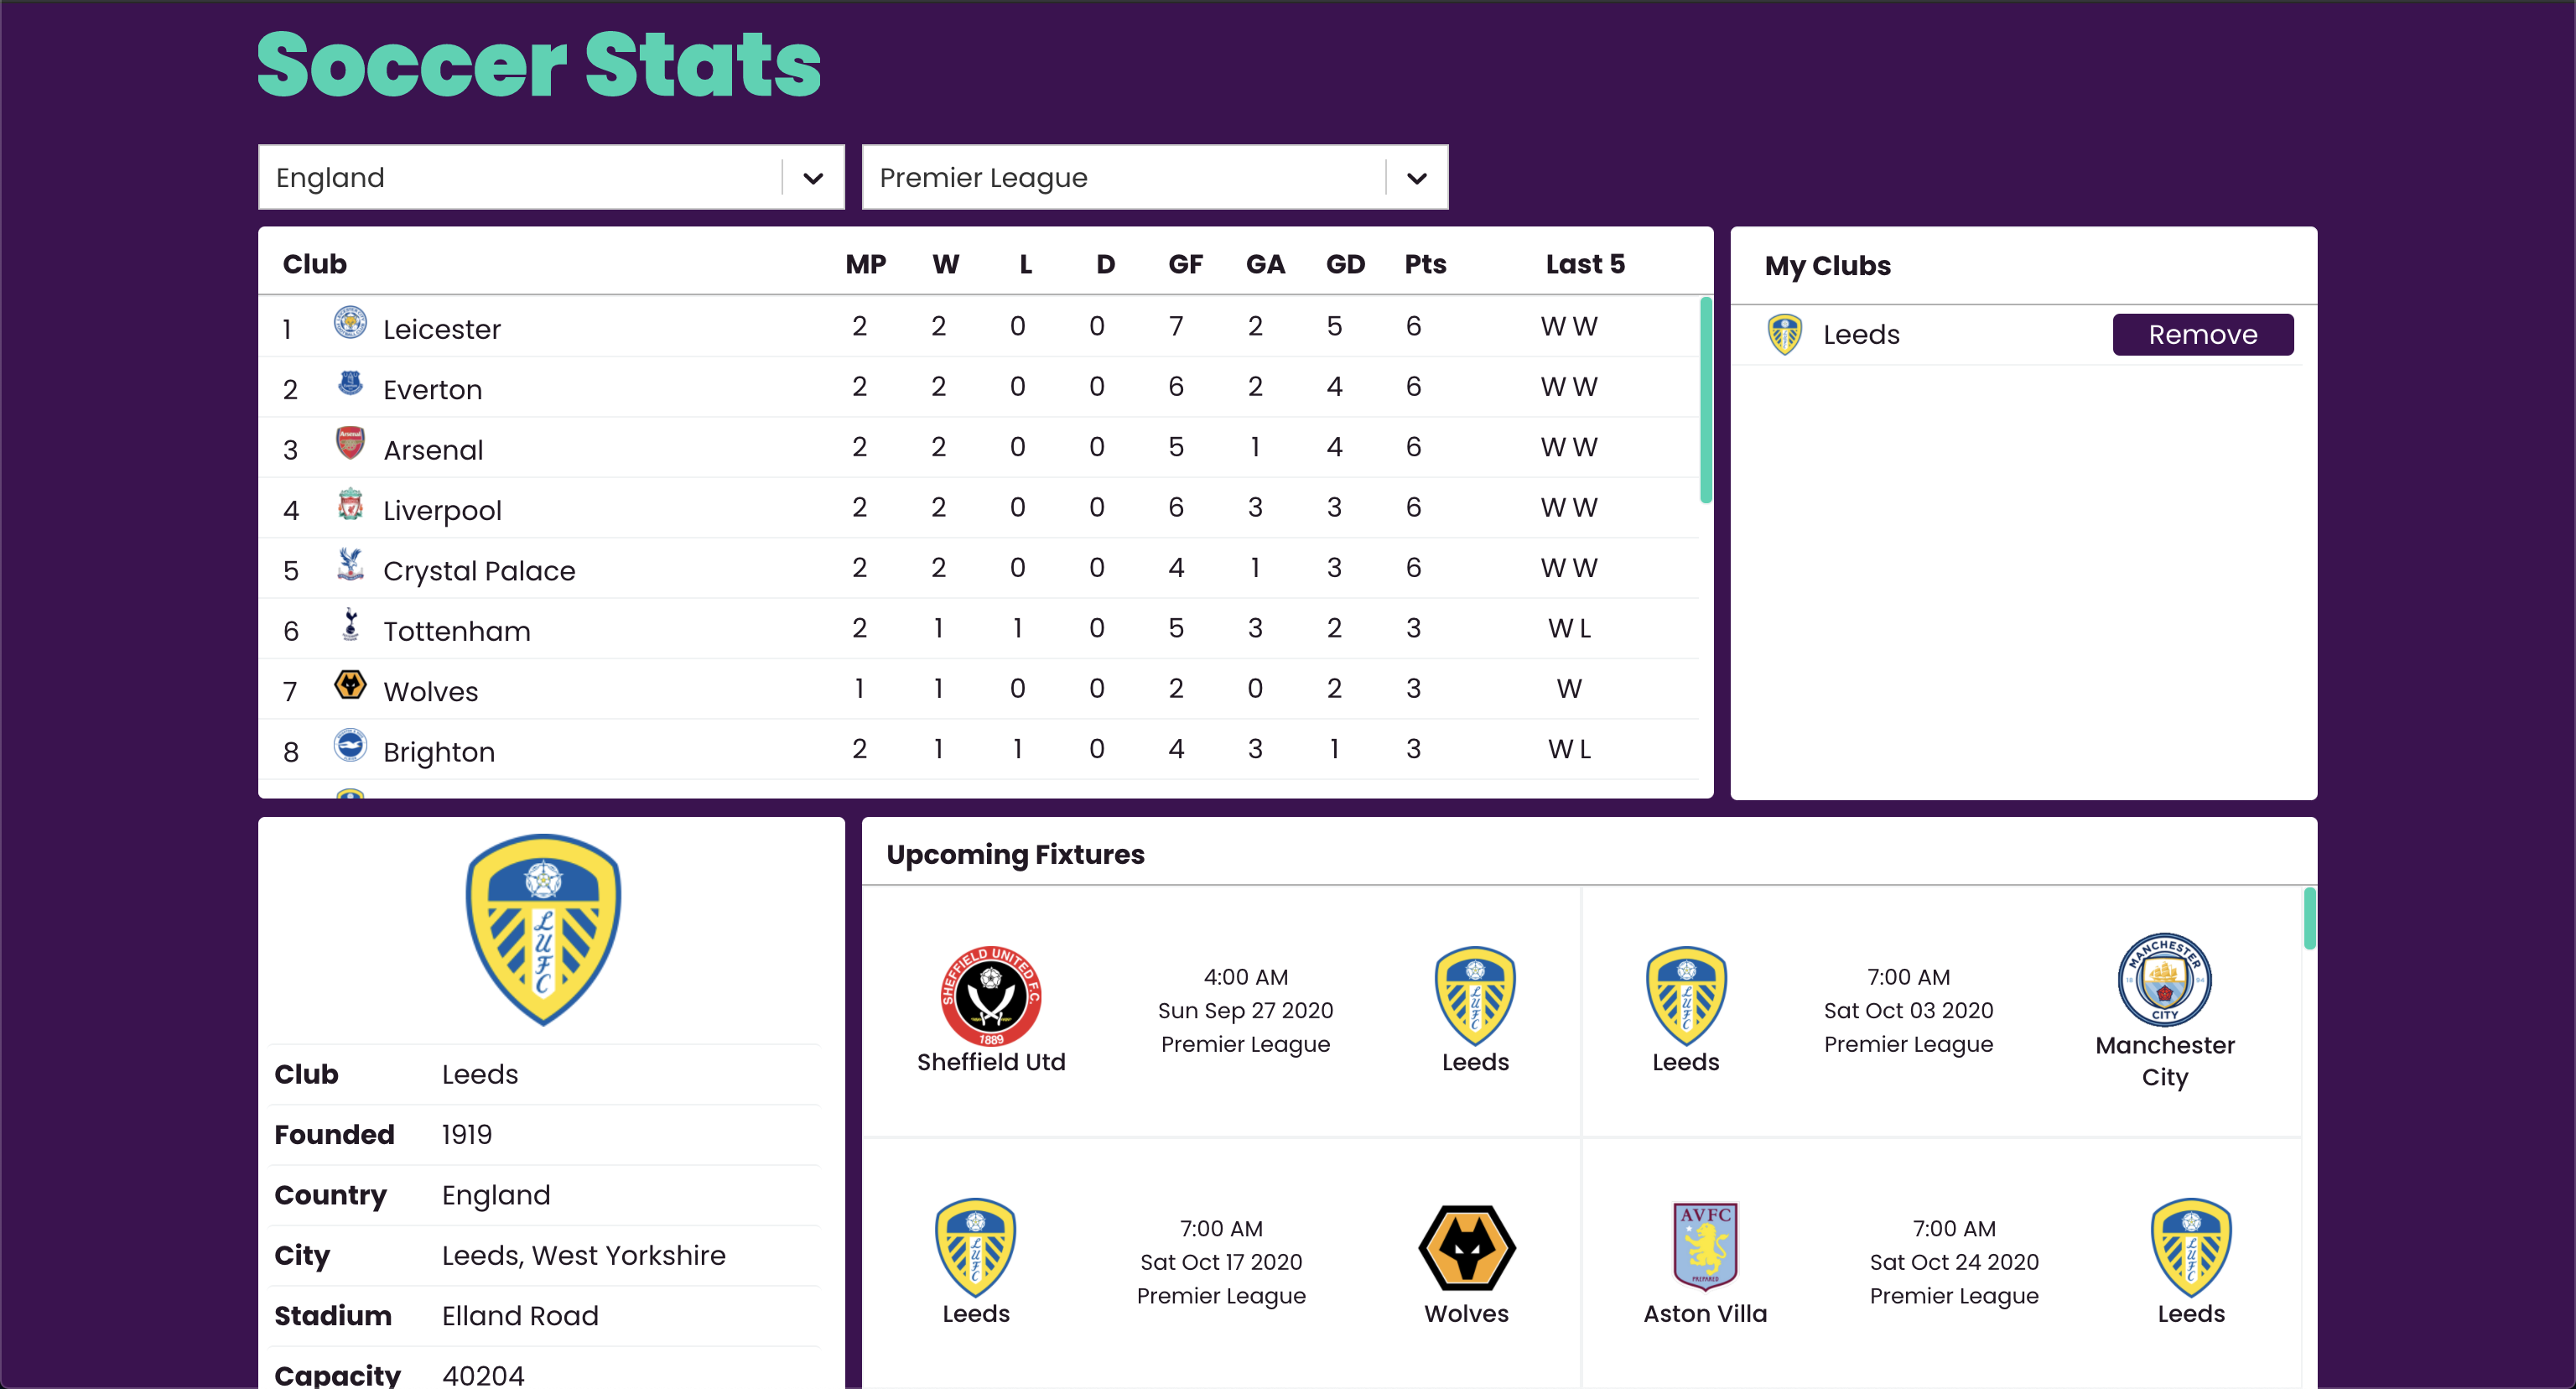The height and width of the screenshot is (1389, 2576).
Task: Open the Crystal Palace club row
Action: (x=978, y=568)
